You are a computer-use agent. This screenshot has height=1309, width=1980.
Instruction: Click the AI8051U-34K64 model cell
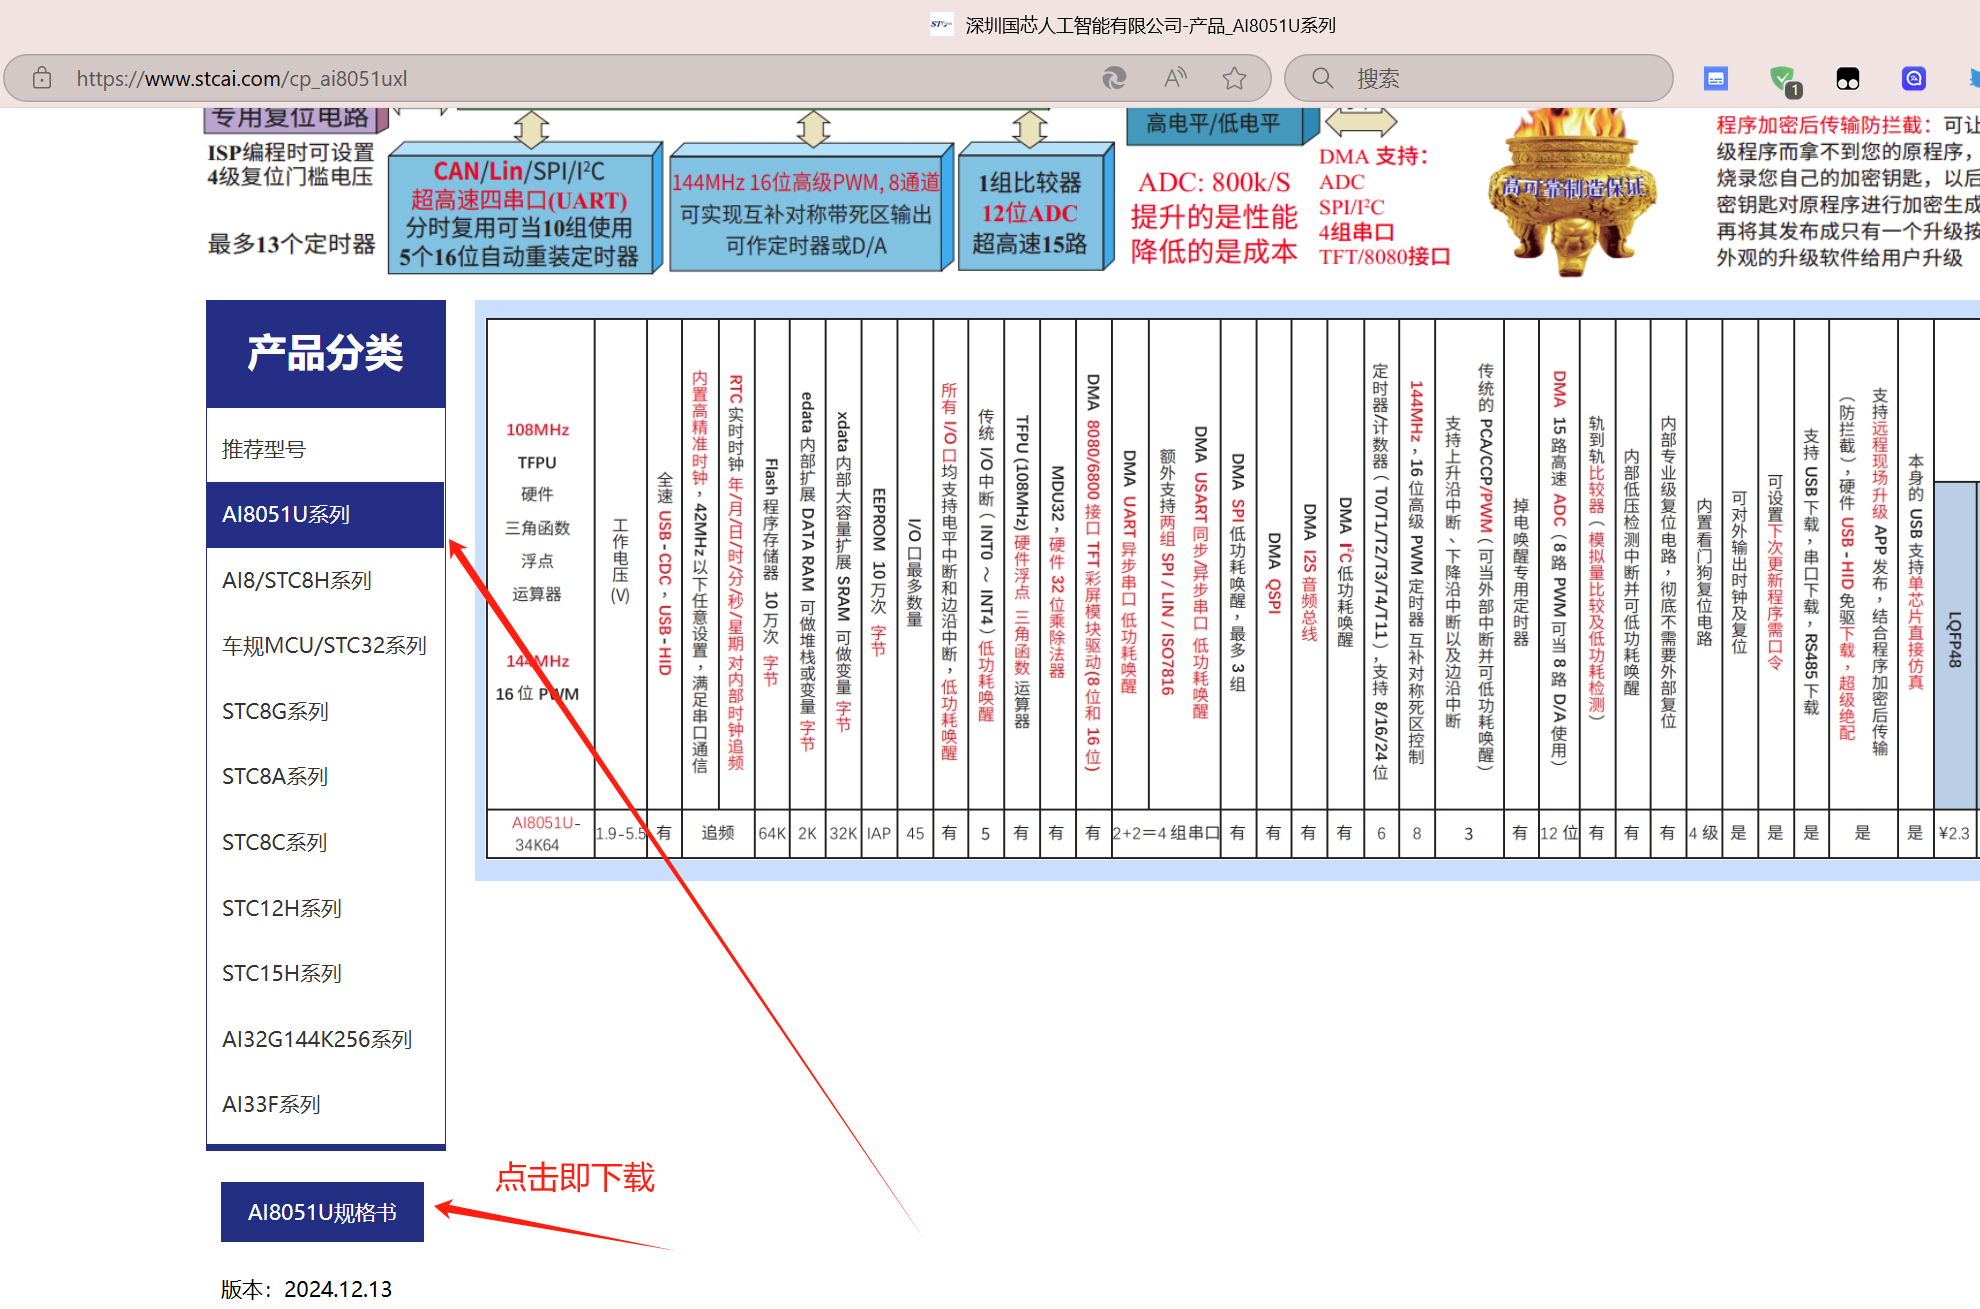point(540,833)
